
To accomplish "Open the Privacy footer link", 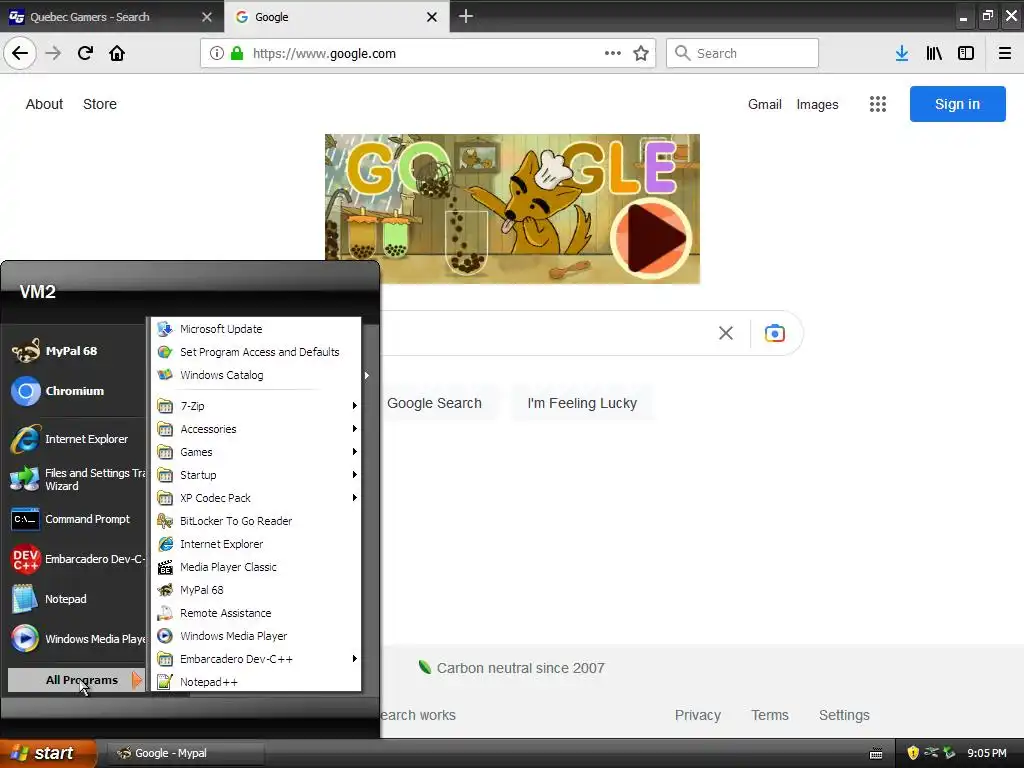I will point(697,715).
